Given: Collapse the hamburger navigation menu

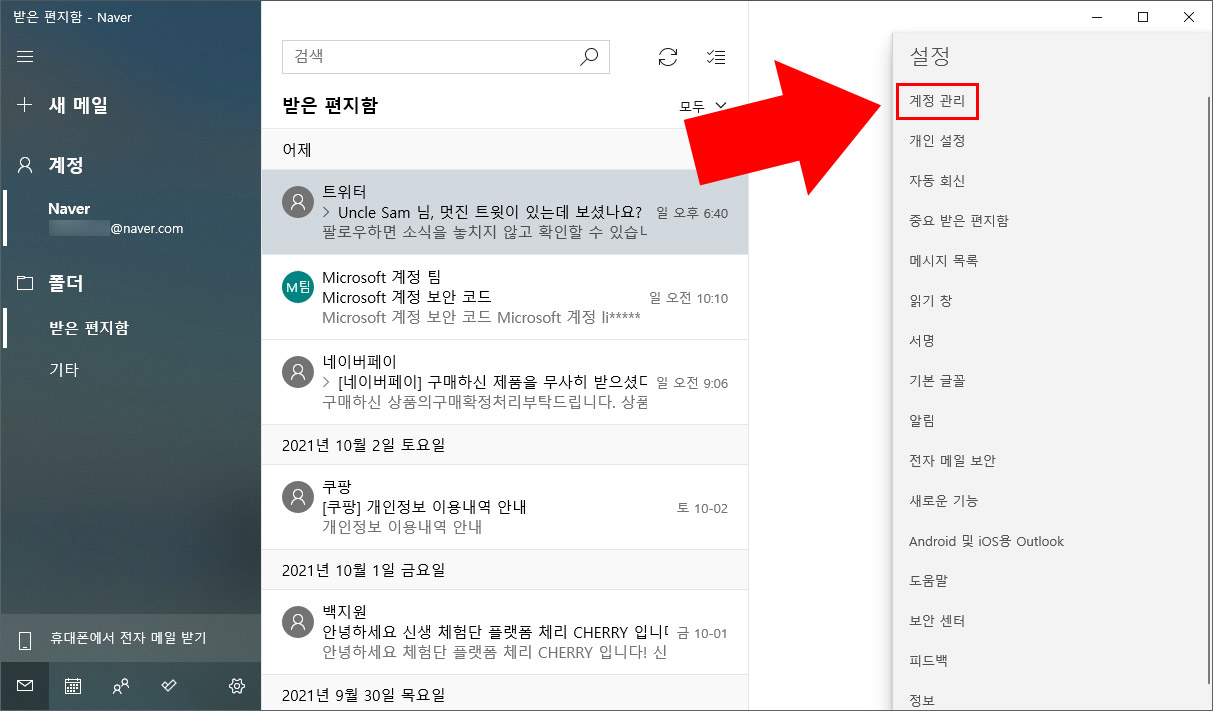Looking at the screenshot, I should (25, 56).
